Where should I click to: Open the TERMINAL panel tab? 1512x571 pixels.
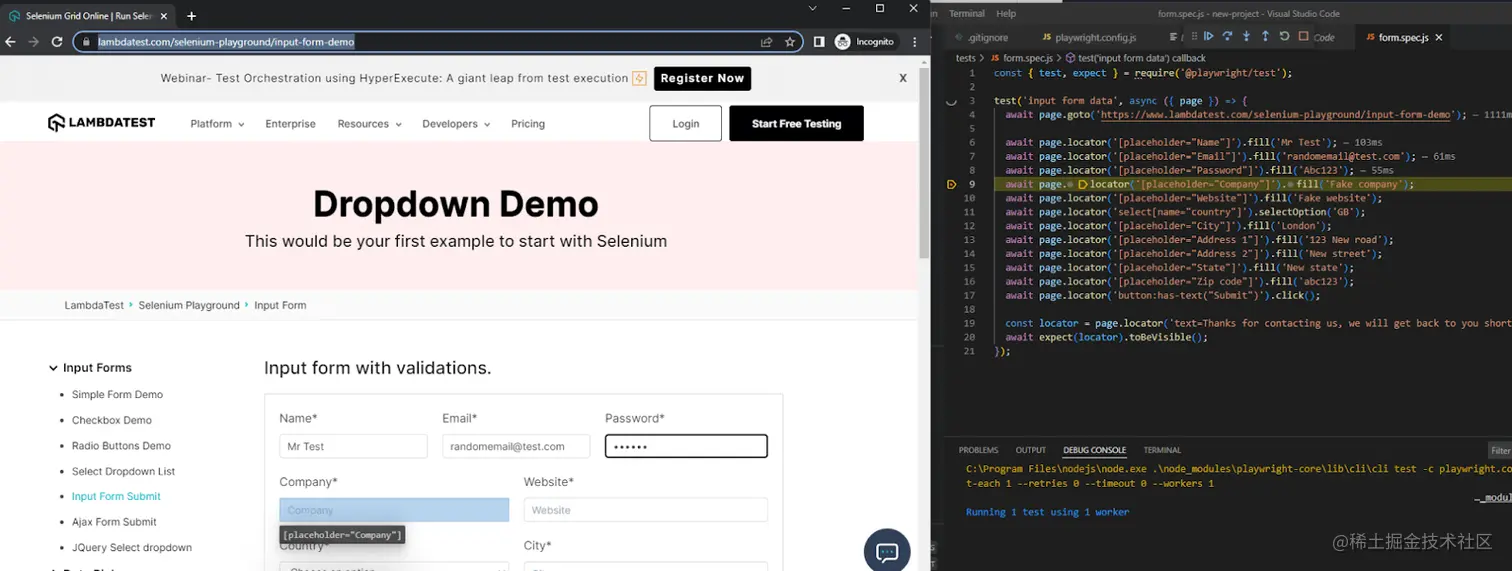tap(1162, 450)
